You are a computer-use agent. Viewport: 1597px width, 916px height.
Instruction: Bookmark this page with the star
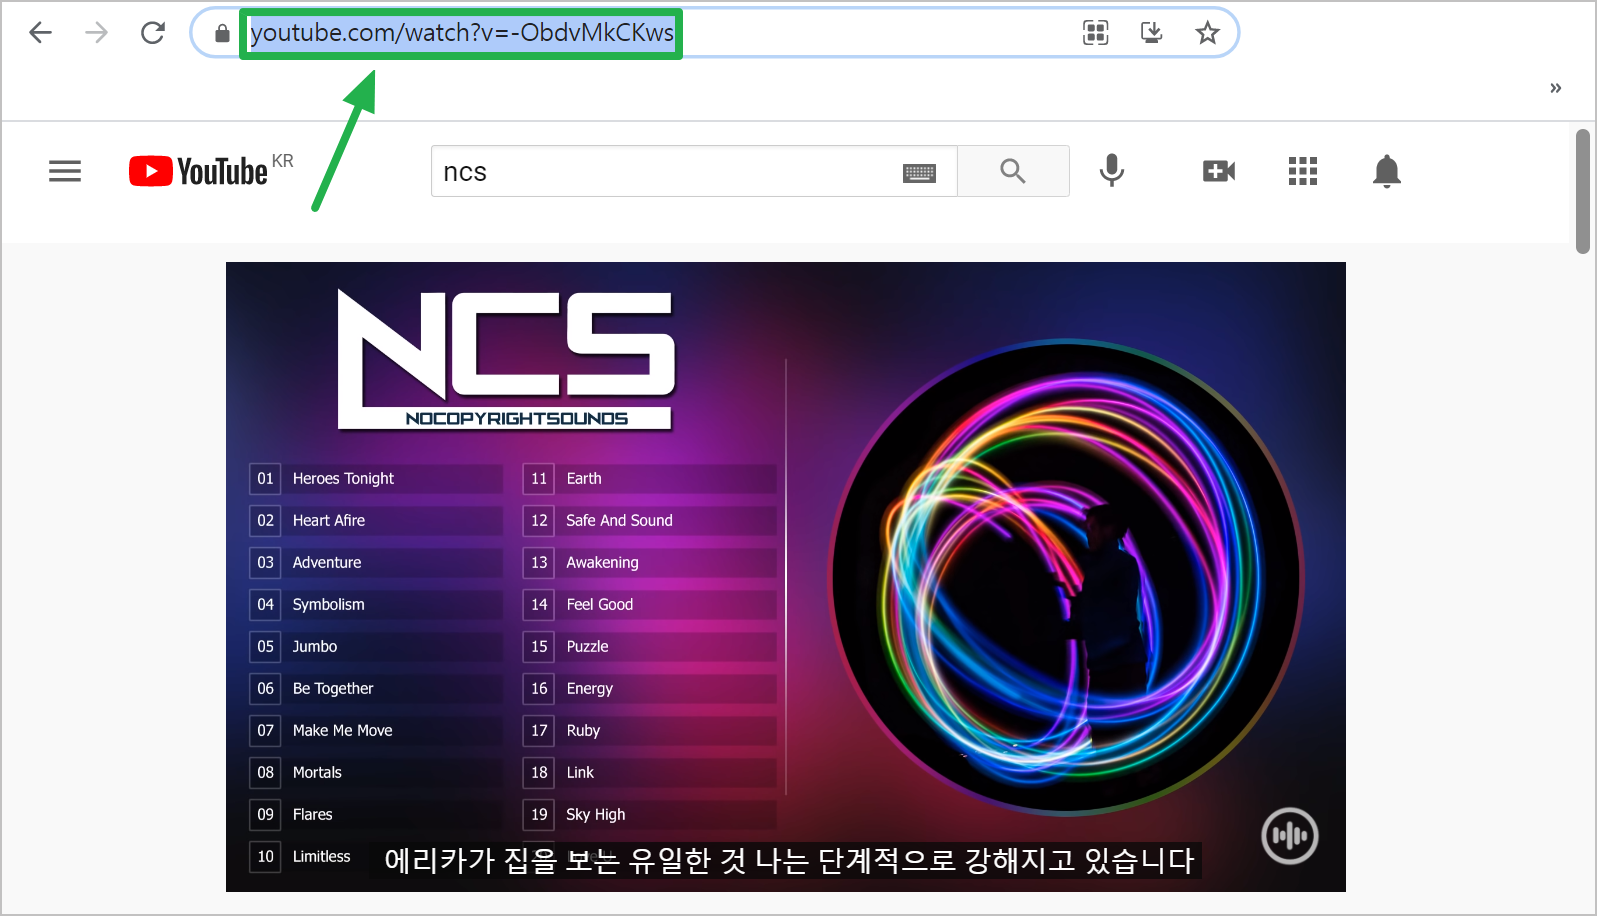pos(1208,33)
